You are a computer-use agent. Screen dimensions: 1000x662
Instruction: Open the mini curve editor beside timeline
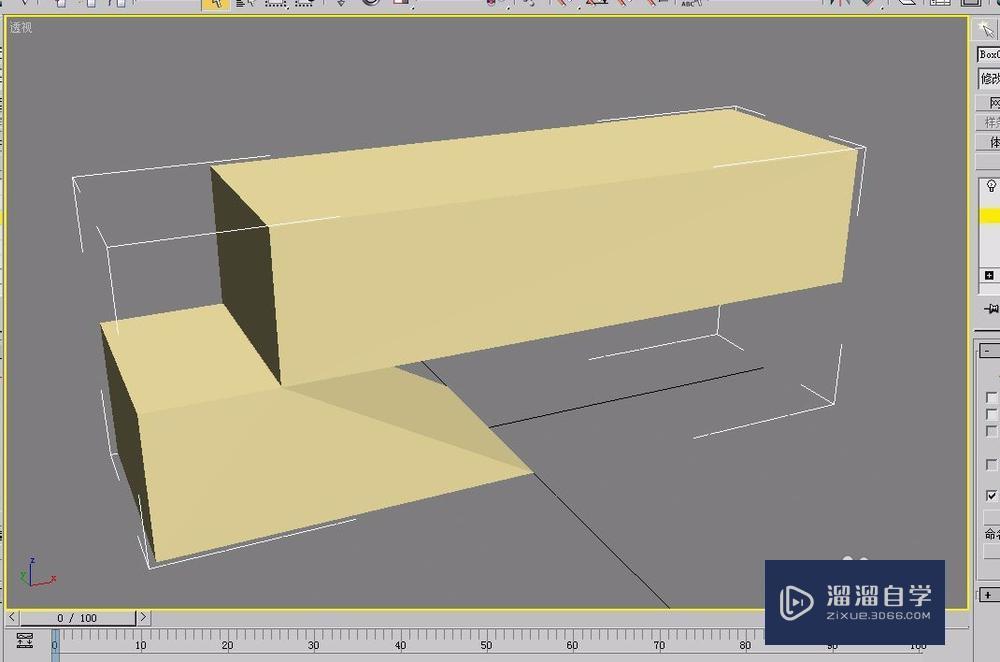[24, 640]
